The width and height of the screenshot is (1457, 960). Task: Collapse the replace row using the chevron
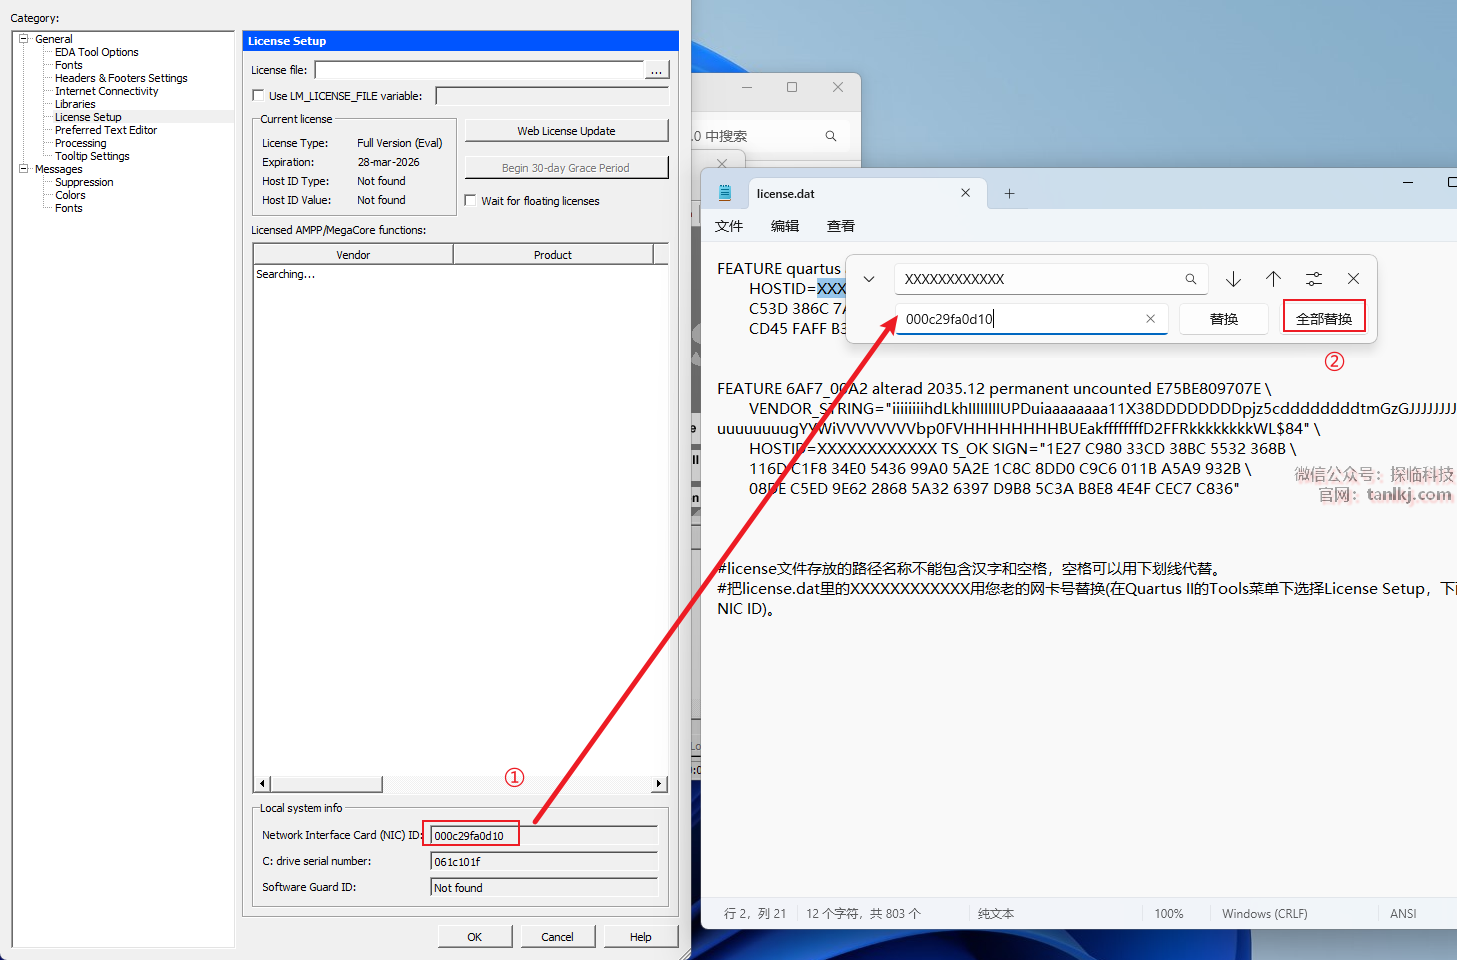click(x=869, y=279)
